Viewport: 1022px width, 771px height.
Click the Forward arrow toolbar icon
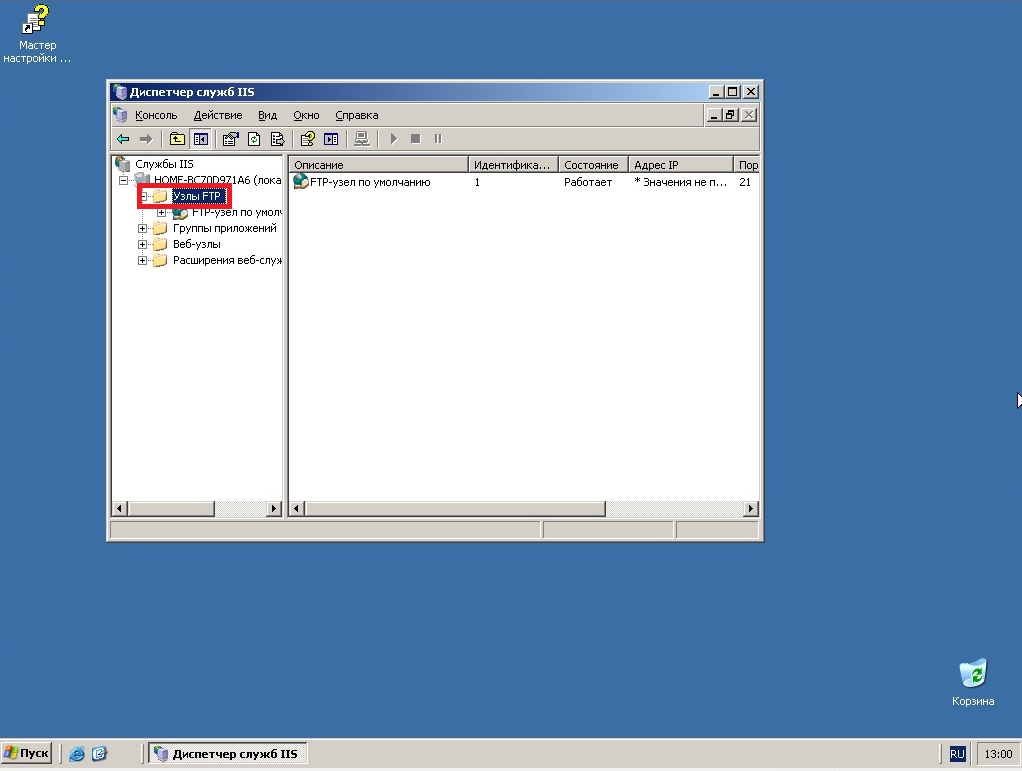146,139
